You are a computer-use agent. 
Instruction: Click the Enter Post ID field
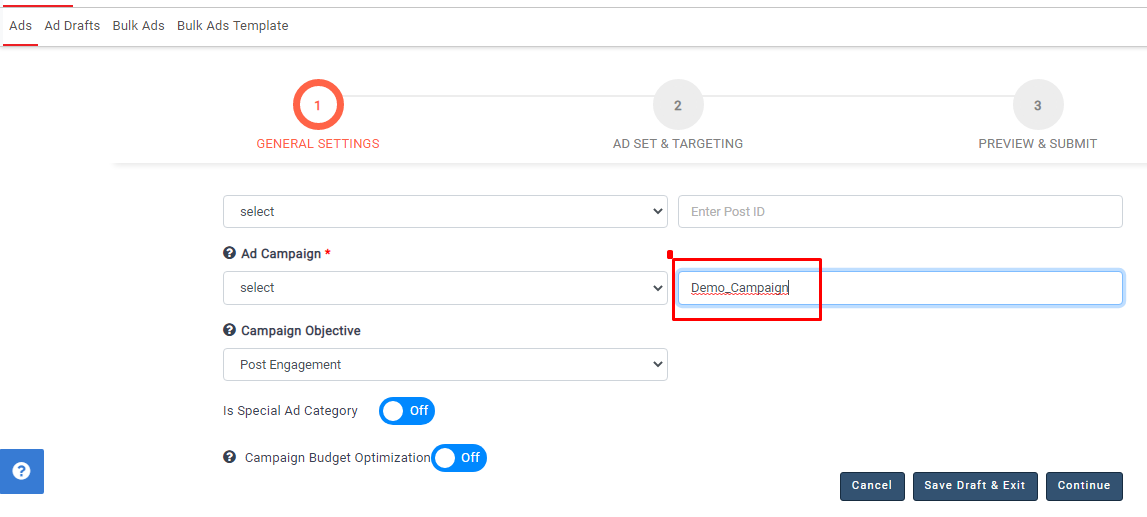pyautogui.click(x=900, y=212)
